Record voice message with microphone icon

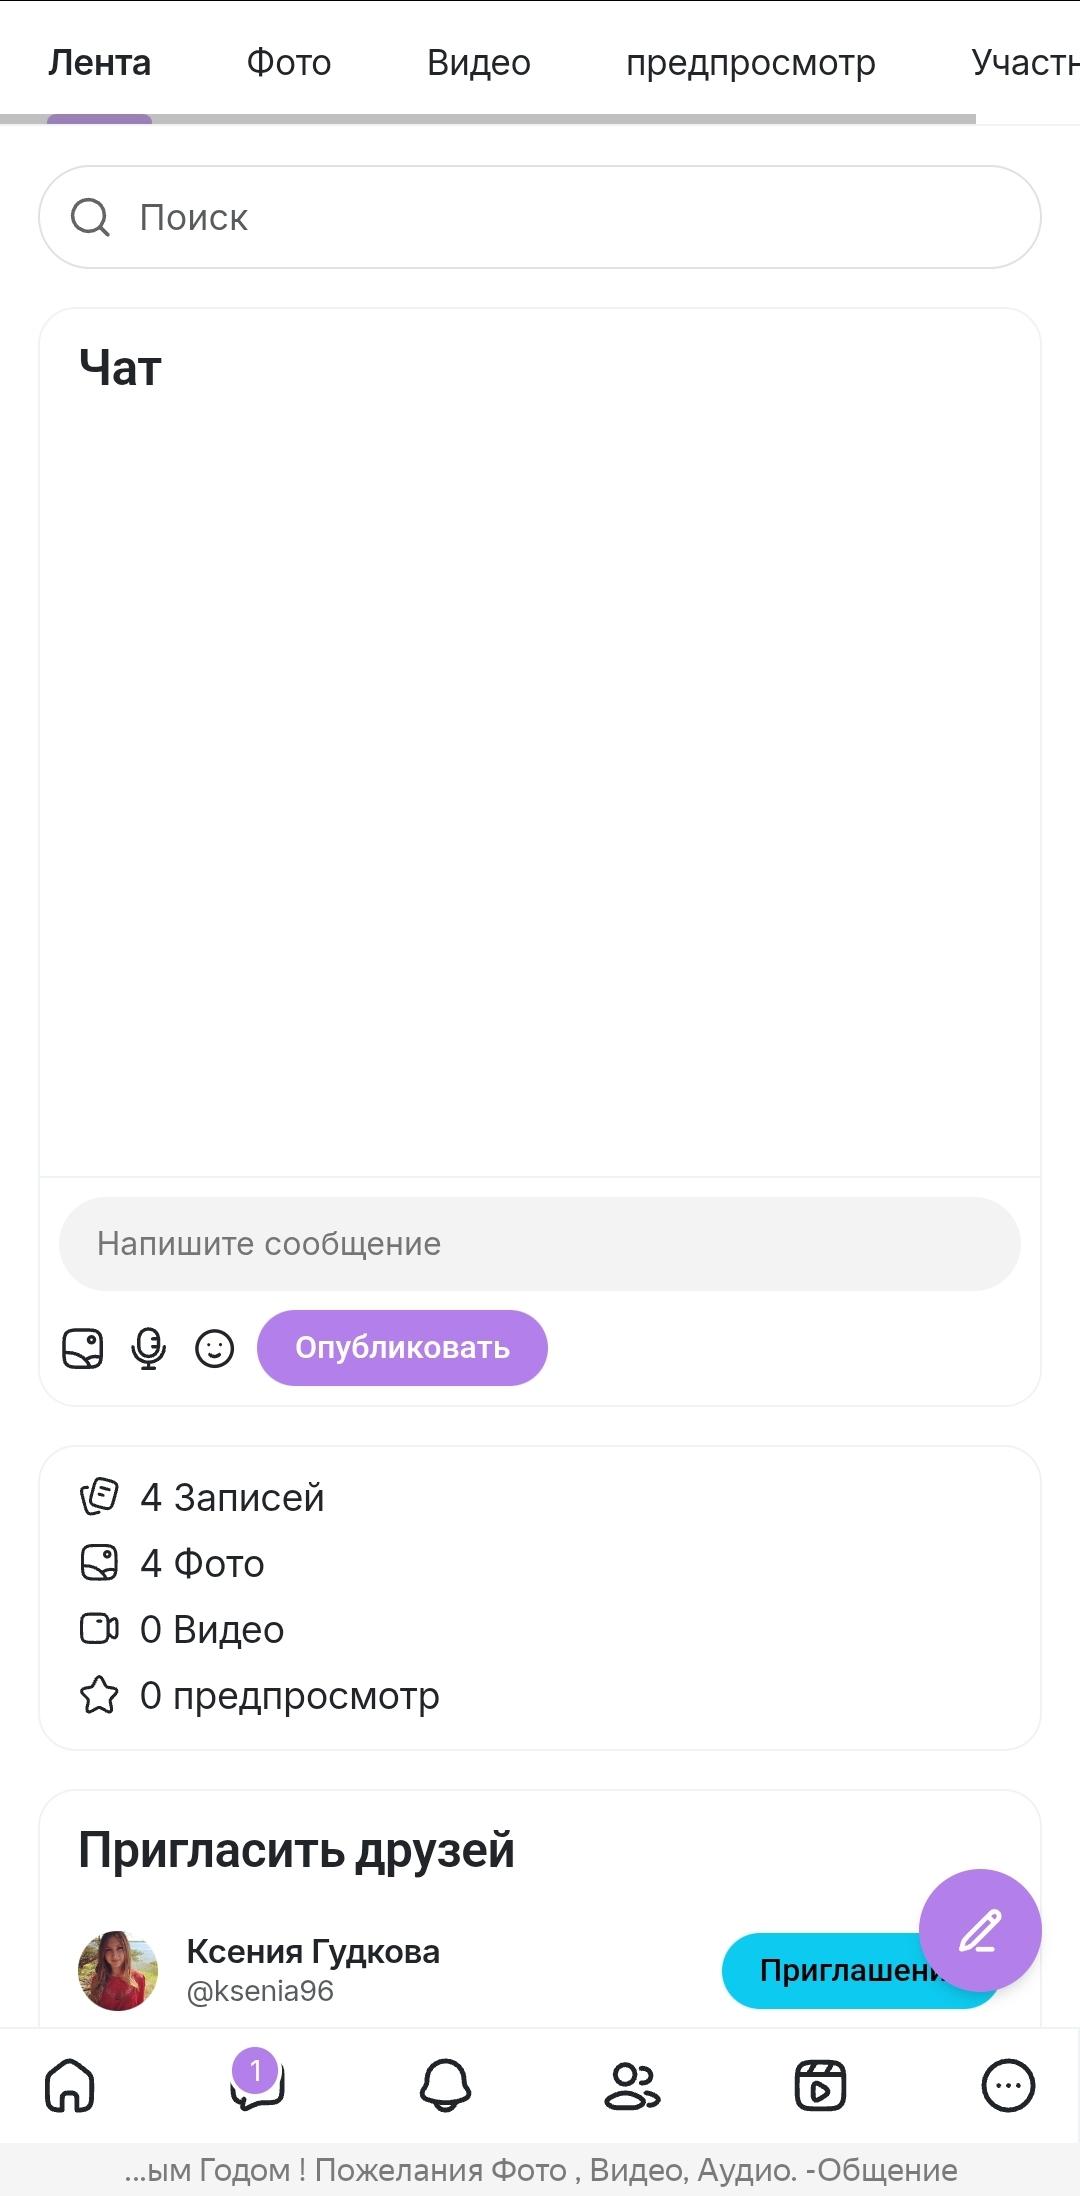pyautogui.click(x=149, y=1348)
